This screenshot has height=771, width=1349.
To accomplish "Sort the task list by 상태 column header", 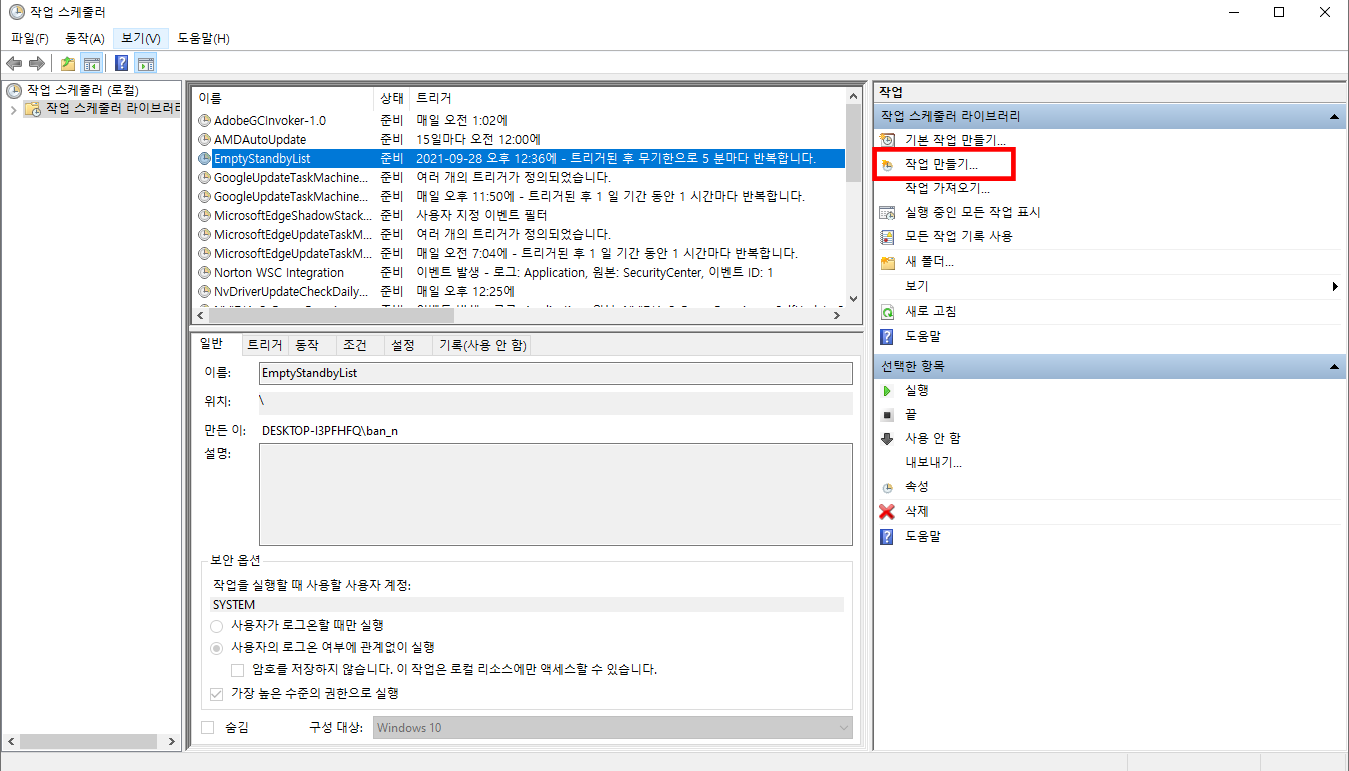I will tap(393, 98).
